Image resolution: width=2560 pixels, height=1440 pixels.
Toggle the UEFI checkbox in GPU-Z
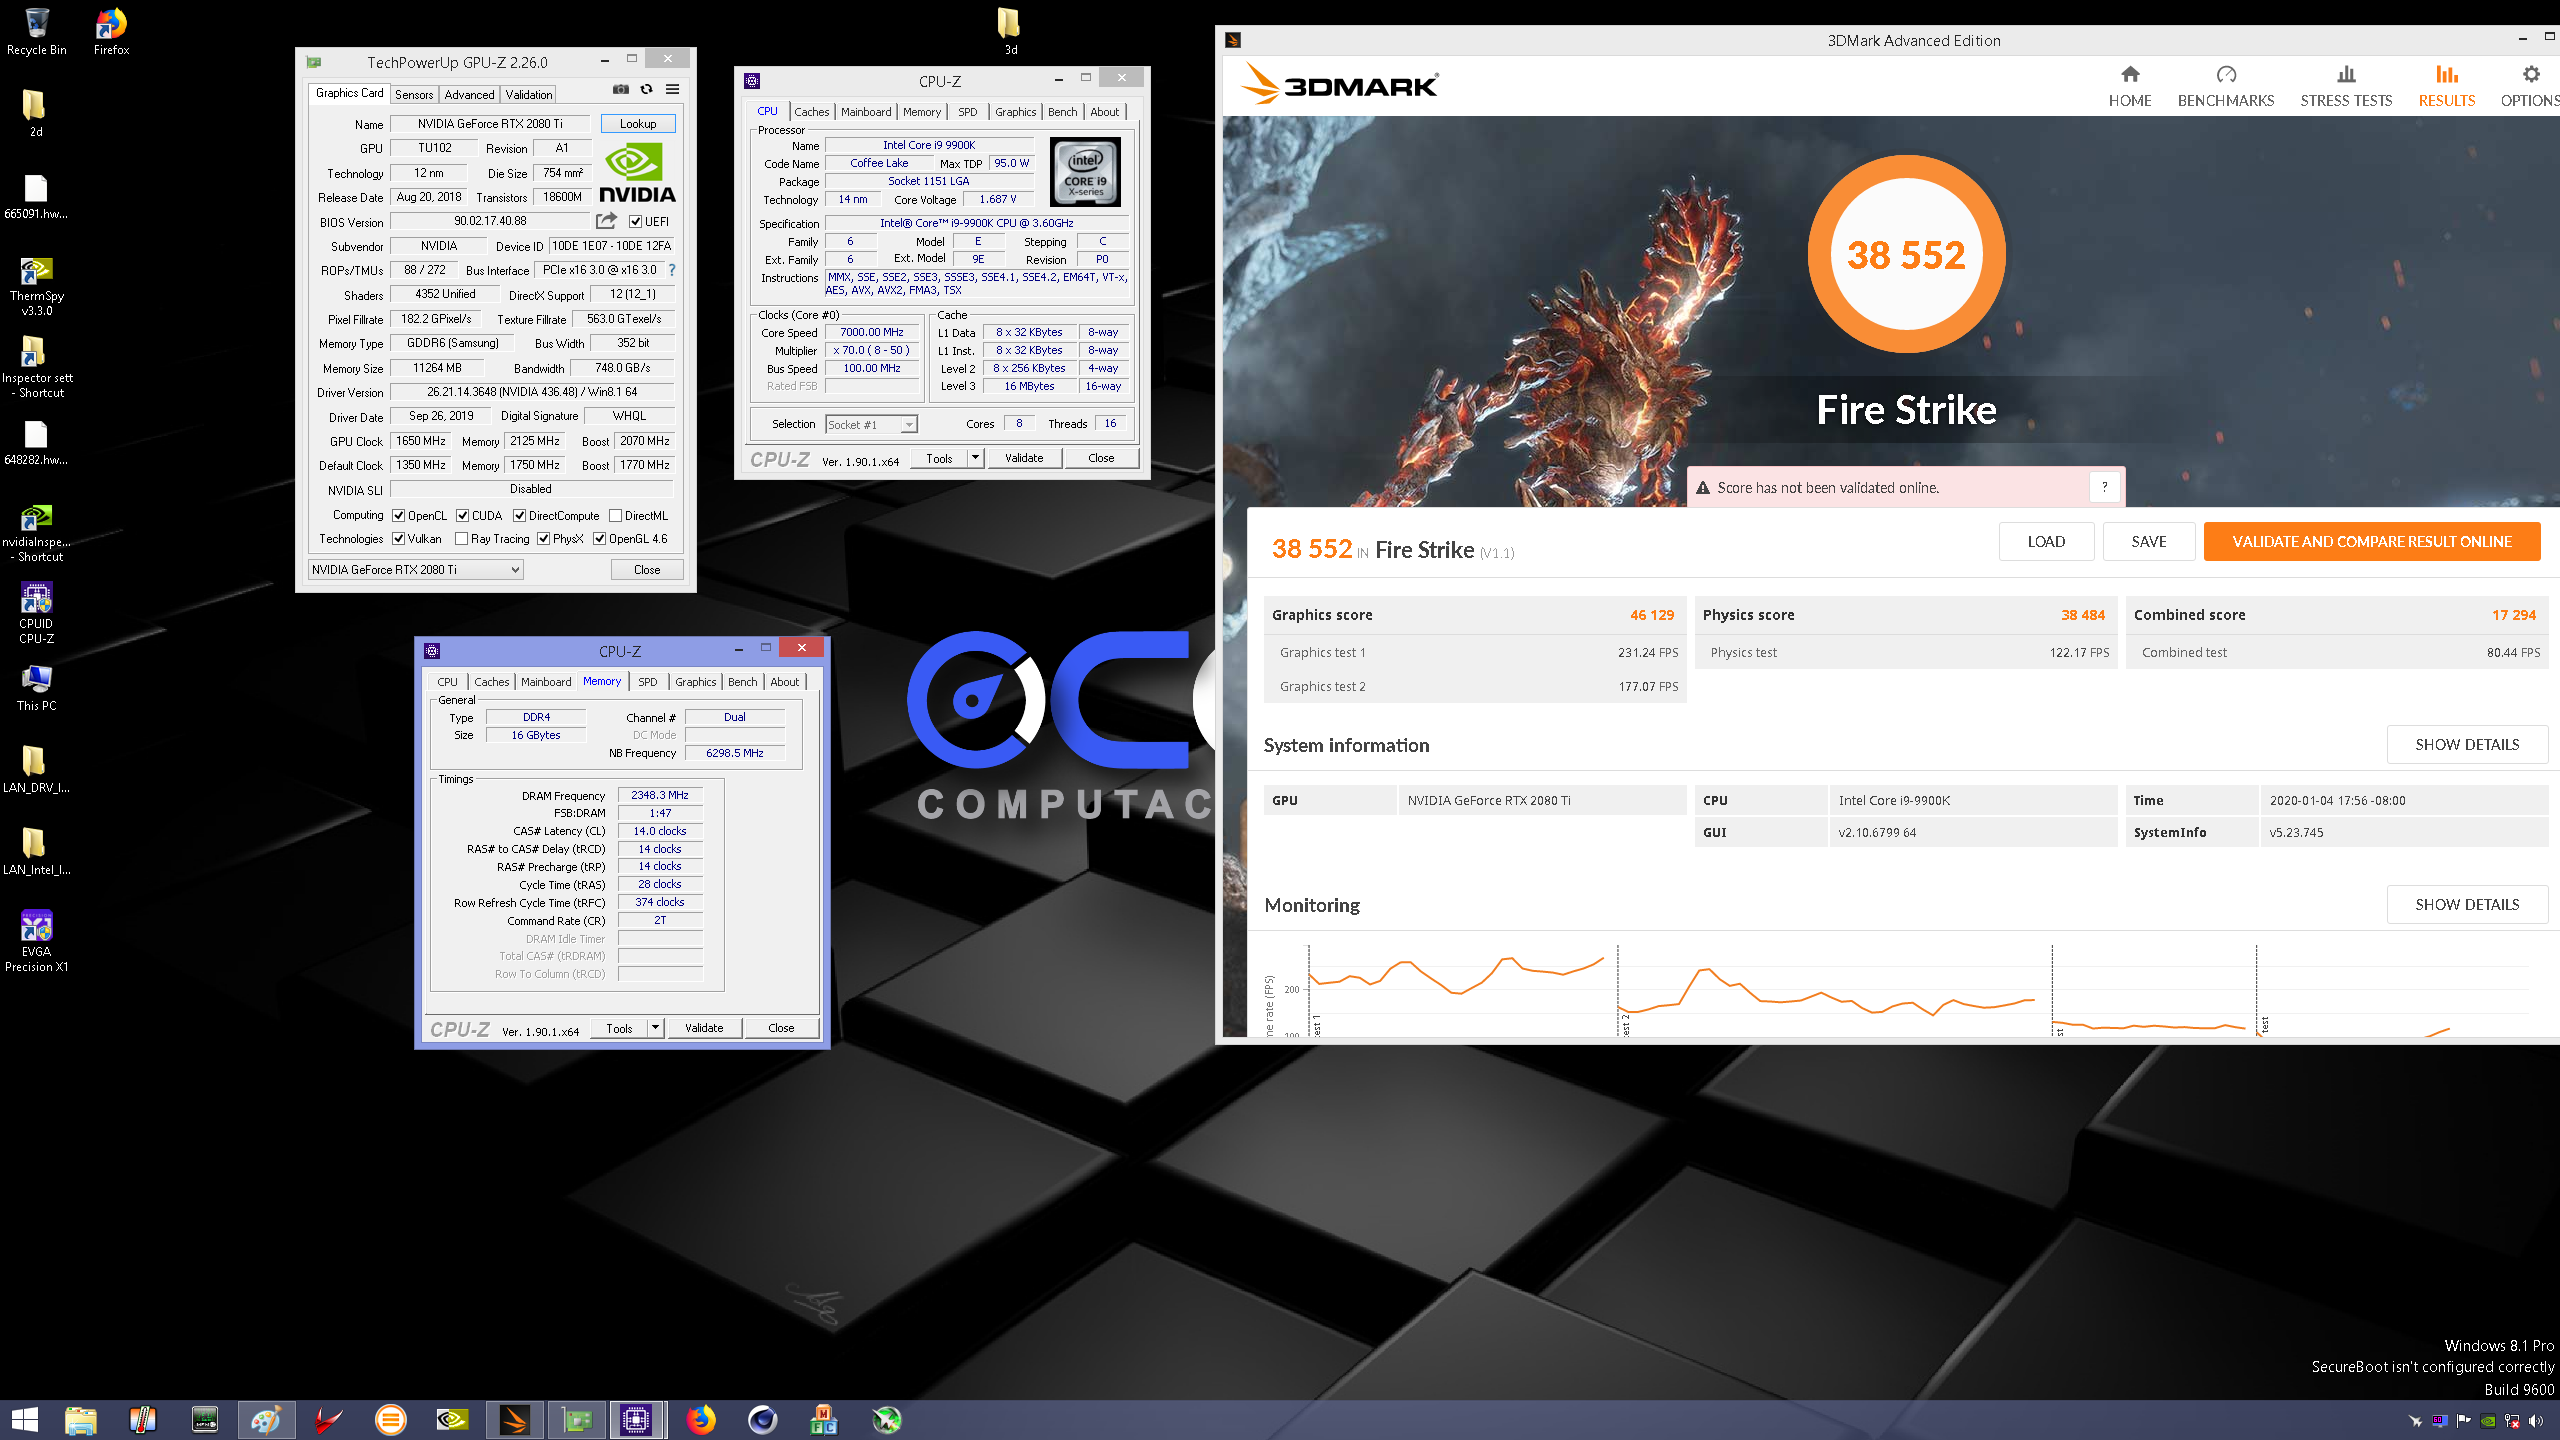(635, 222)
